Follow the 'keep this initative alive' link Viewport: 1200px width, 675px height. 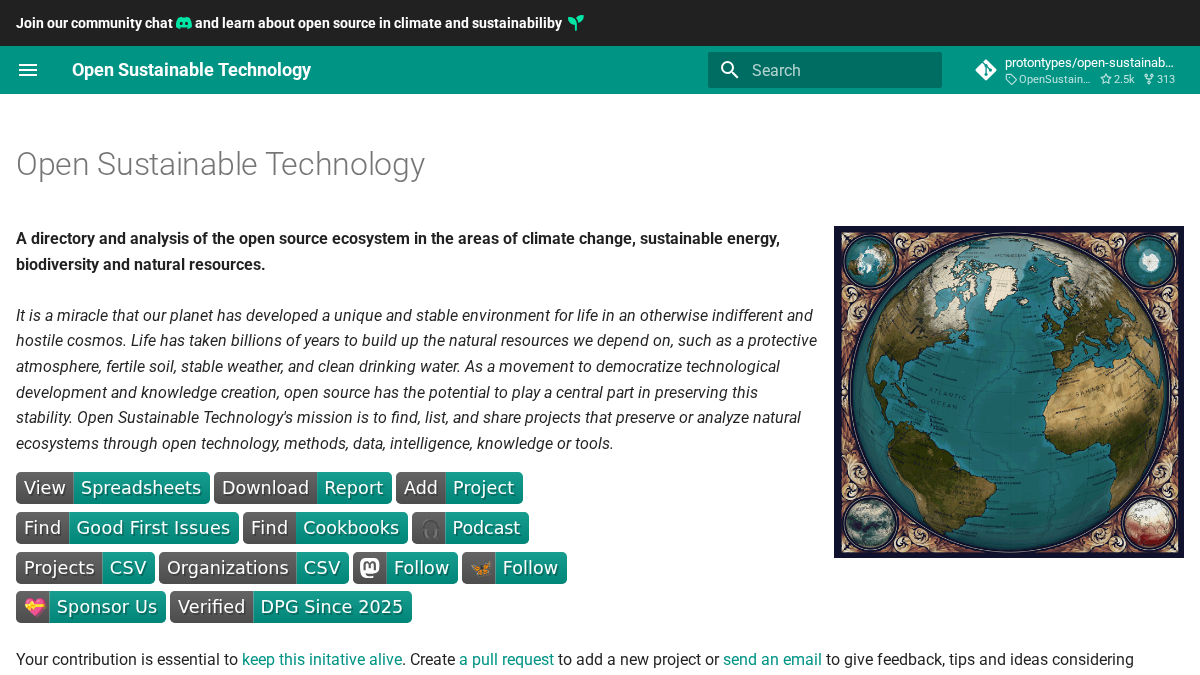coord(322,660)
